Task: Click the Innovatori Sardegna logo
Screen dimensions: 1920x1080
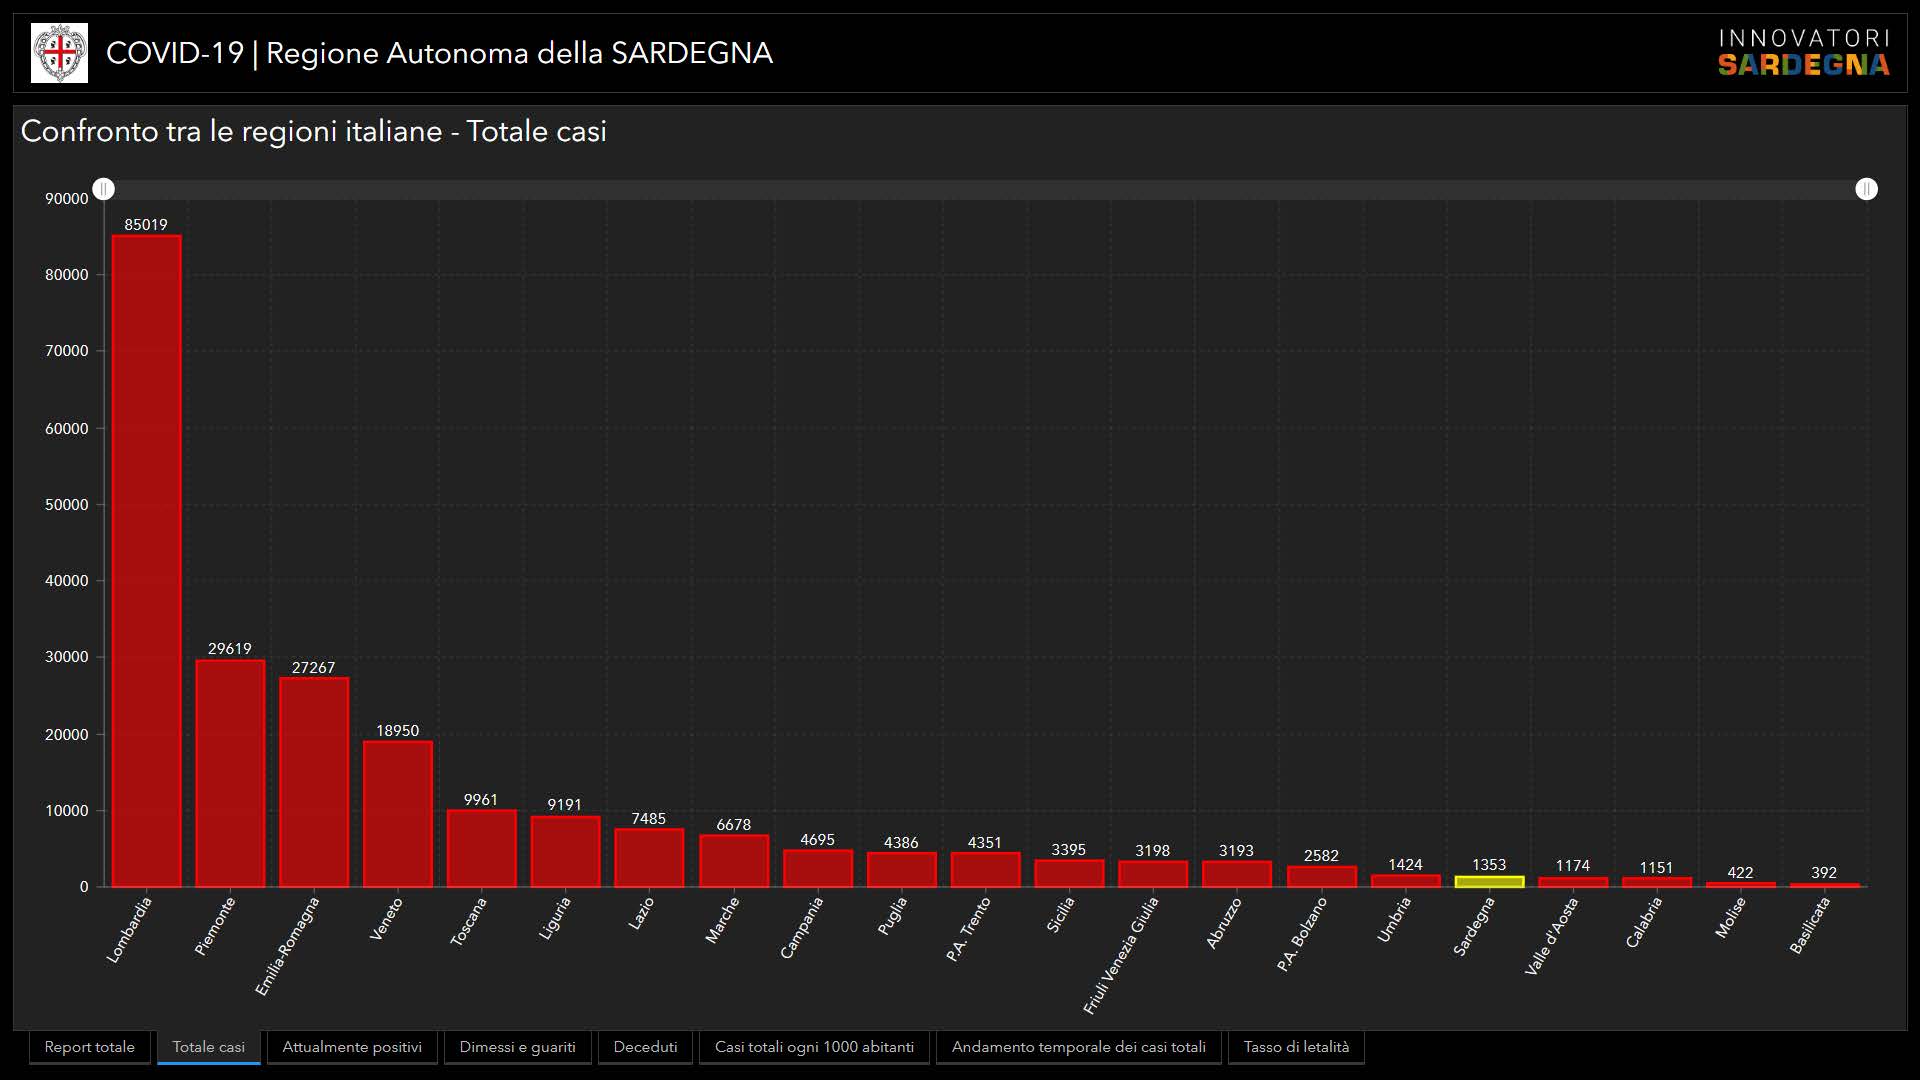Action: tap(1803, 53)
